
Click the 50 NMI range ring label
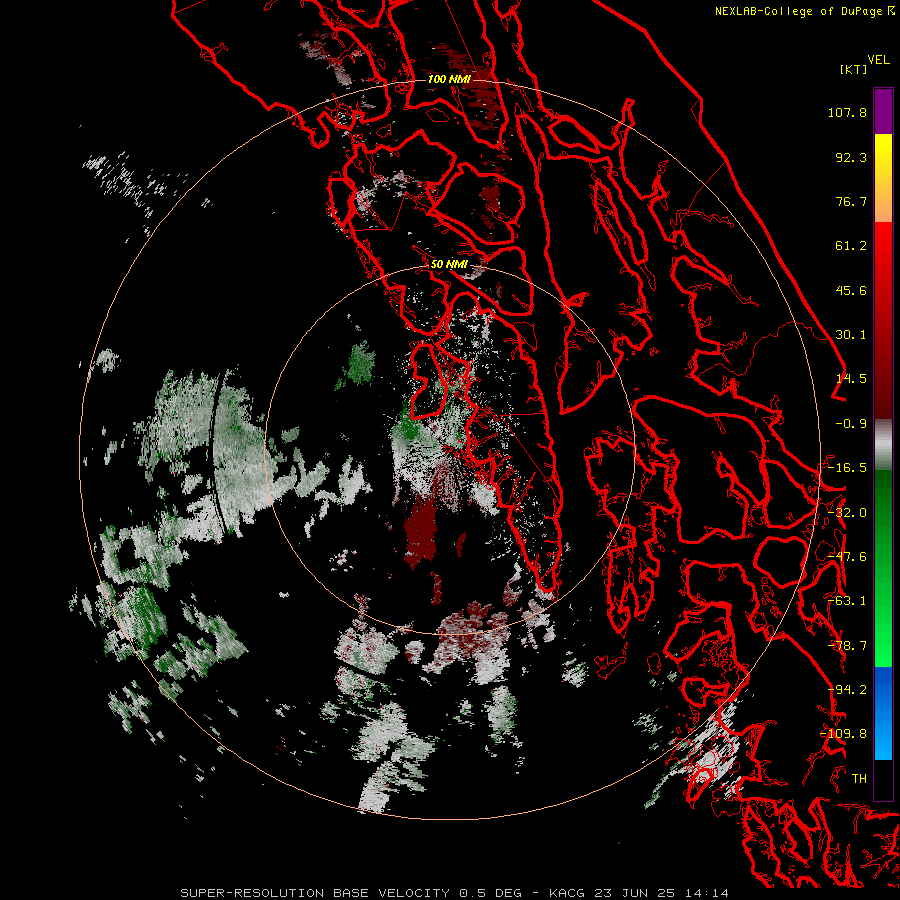pyautogui.click(x=449, y=264)
